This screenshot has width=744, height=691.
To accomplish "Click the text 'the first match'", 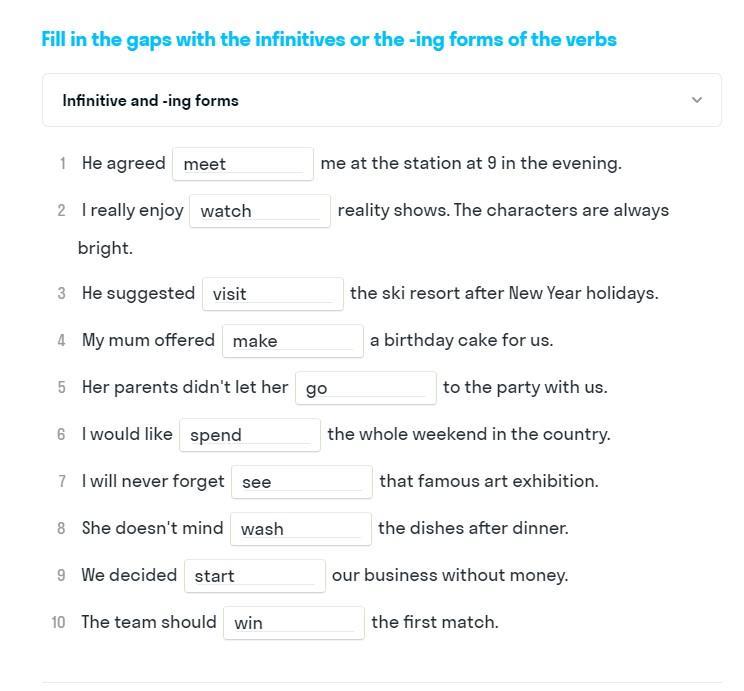I will point(435,622).
